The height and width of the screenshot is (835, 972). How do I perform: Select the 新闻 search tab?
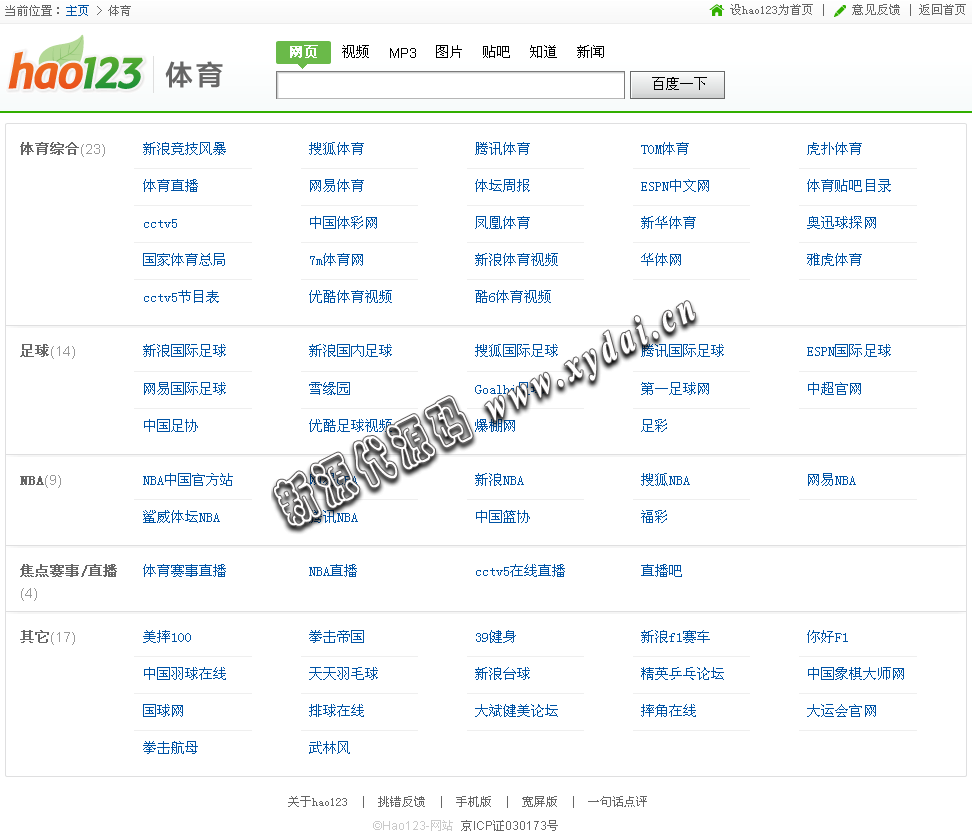click(x=590, y=52)
